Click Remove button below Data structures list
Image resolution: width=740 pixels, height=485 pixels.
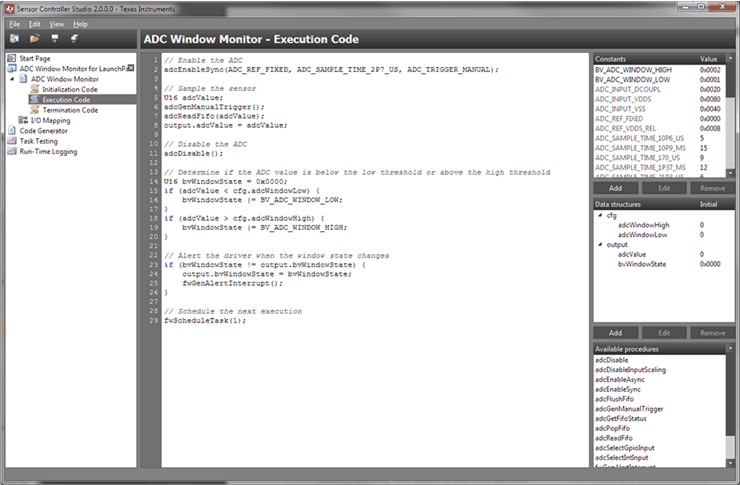713,333
